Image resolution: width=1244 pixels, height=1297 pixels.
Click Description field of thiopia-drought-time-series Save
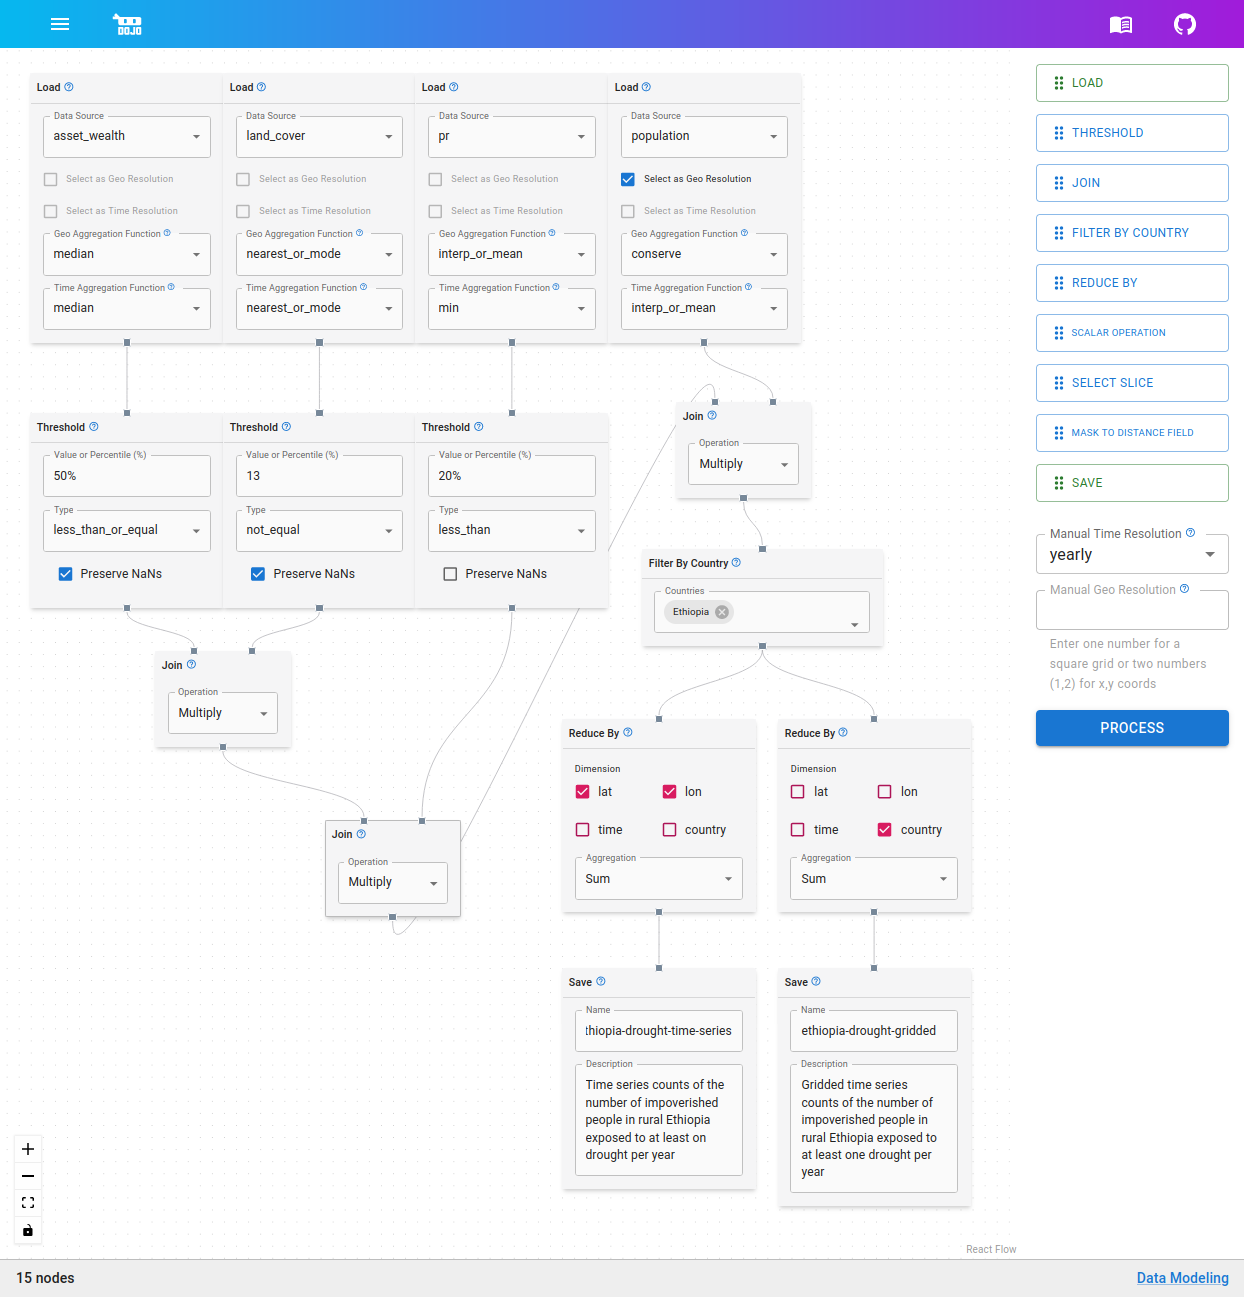[x=659, y=1120]
